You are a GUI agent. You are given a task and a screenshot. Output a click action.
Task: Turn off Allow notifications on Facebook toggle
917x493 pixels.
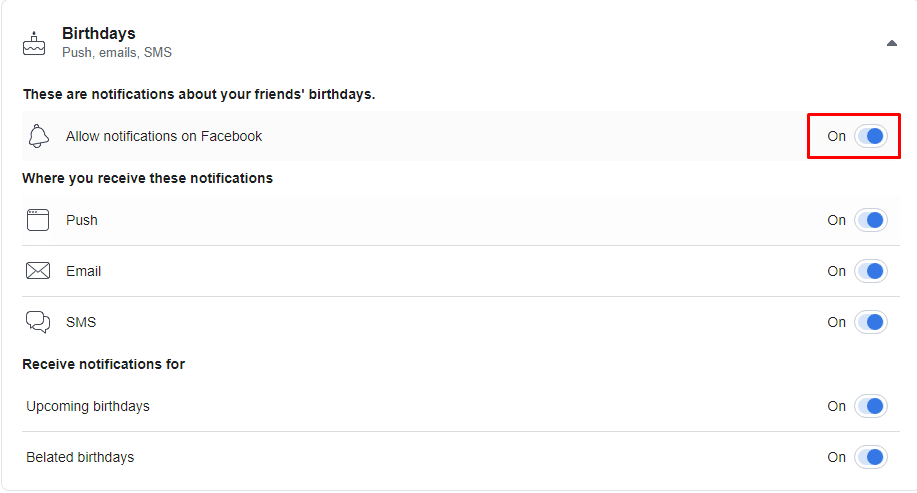(871, 136)
